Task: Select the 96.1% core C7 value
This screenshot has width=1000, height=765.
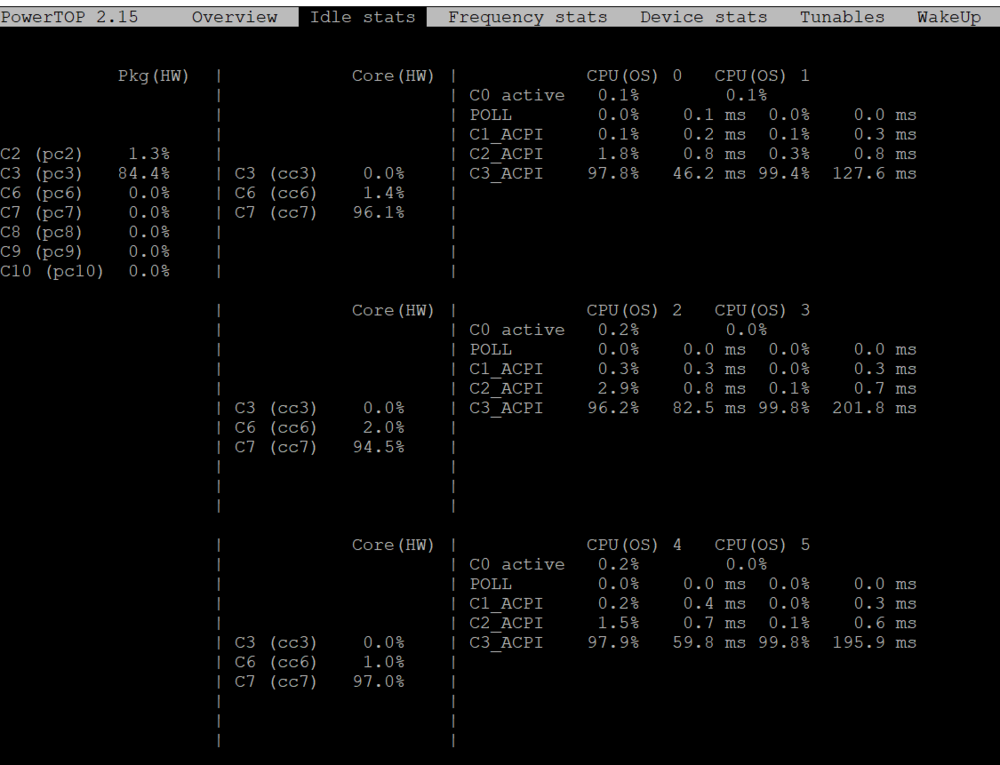Action: tap(379, 213)
